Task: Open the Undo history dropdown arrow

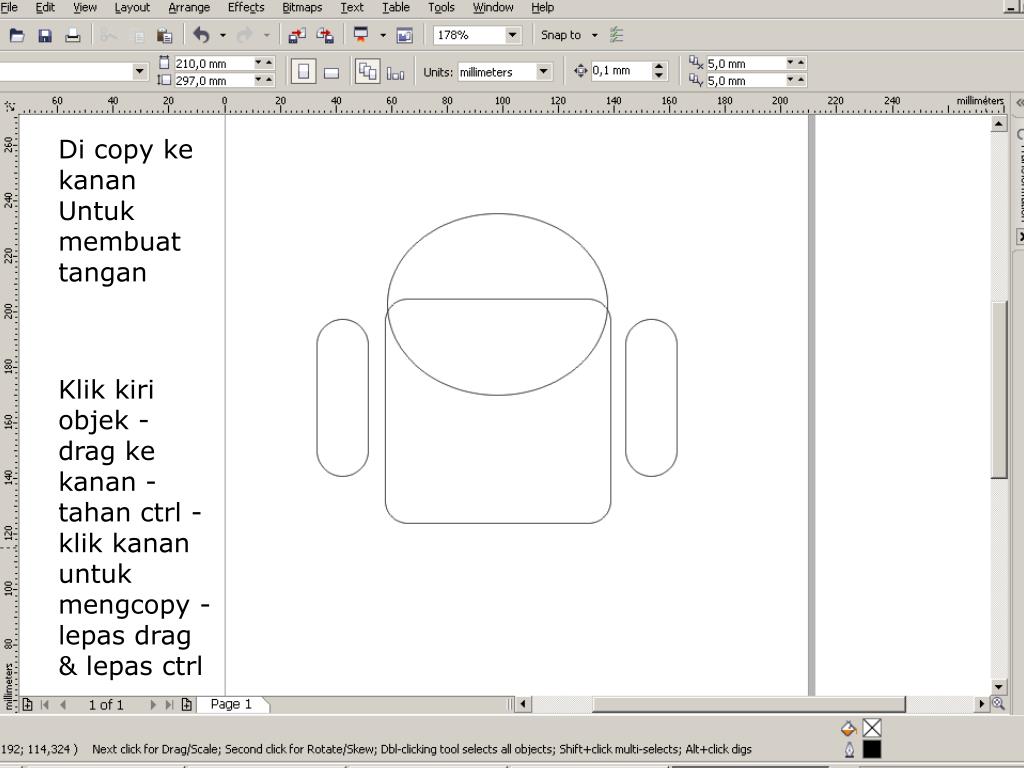Action: [x=223, y=35]
